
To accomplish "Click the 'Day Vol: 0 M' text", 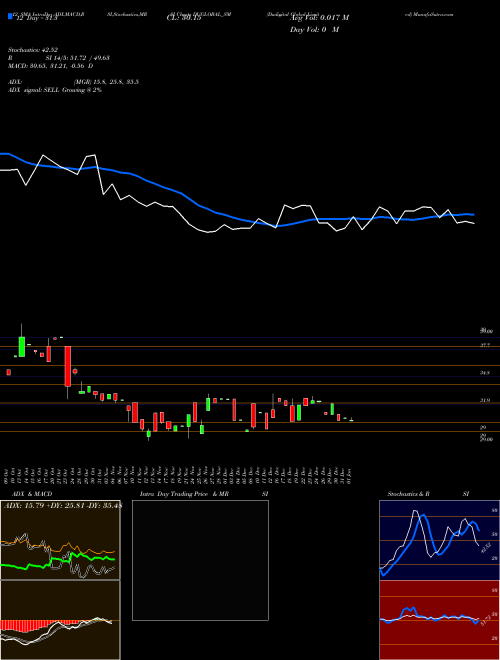I will click(314, 29).
